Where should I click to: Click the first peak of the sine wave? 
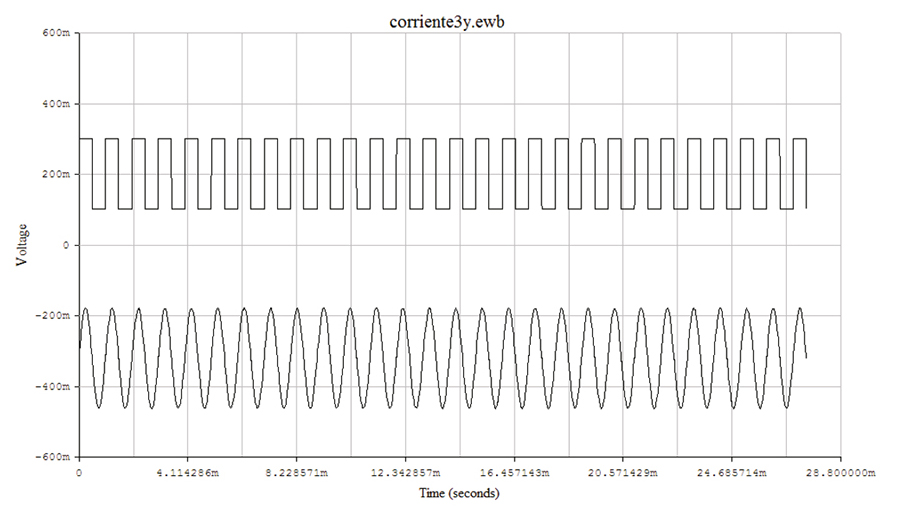[x=86, y=309]
